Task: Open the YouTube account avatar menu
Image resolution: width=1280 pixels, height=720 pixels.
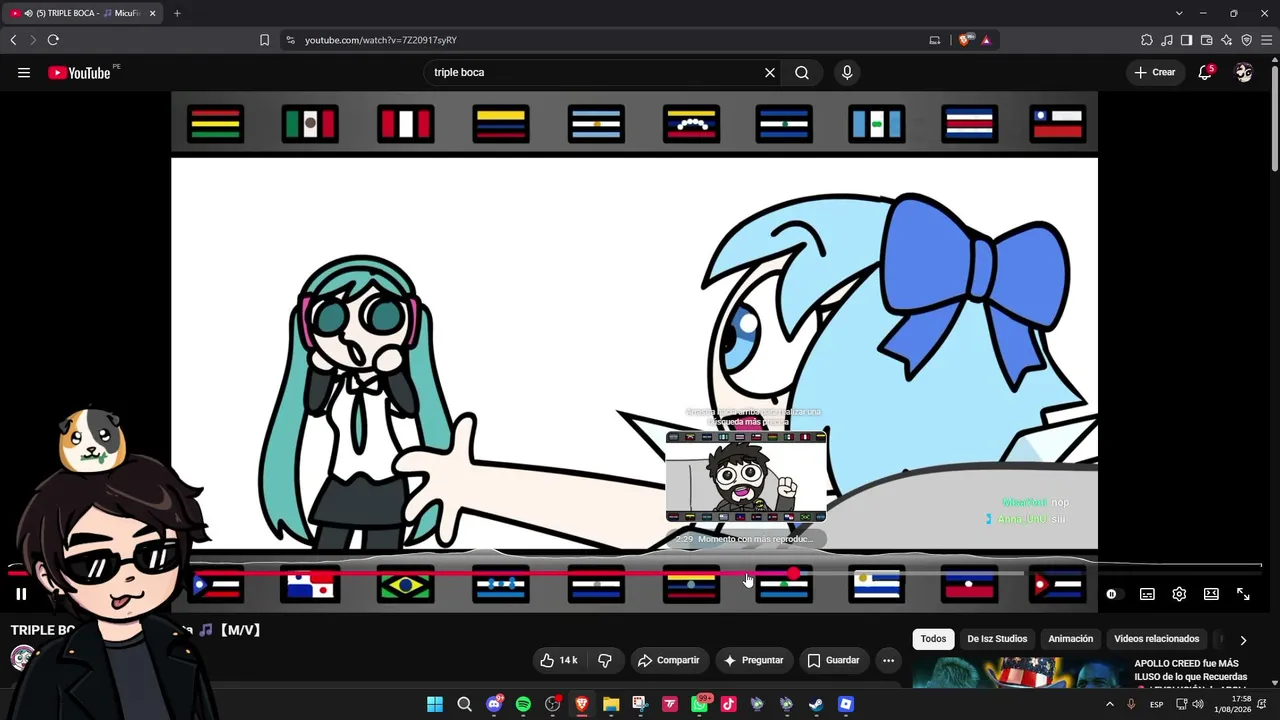Action: click(x=1244, y=72)
